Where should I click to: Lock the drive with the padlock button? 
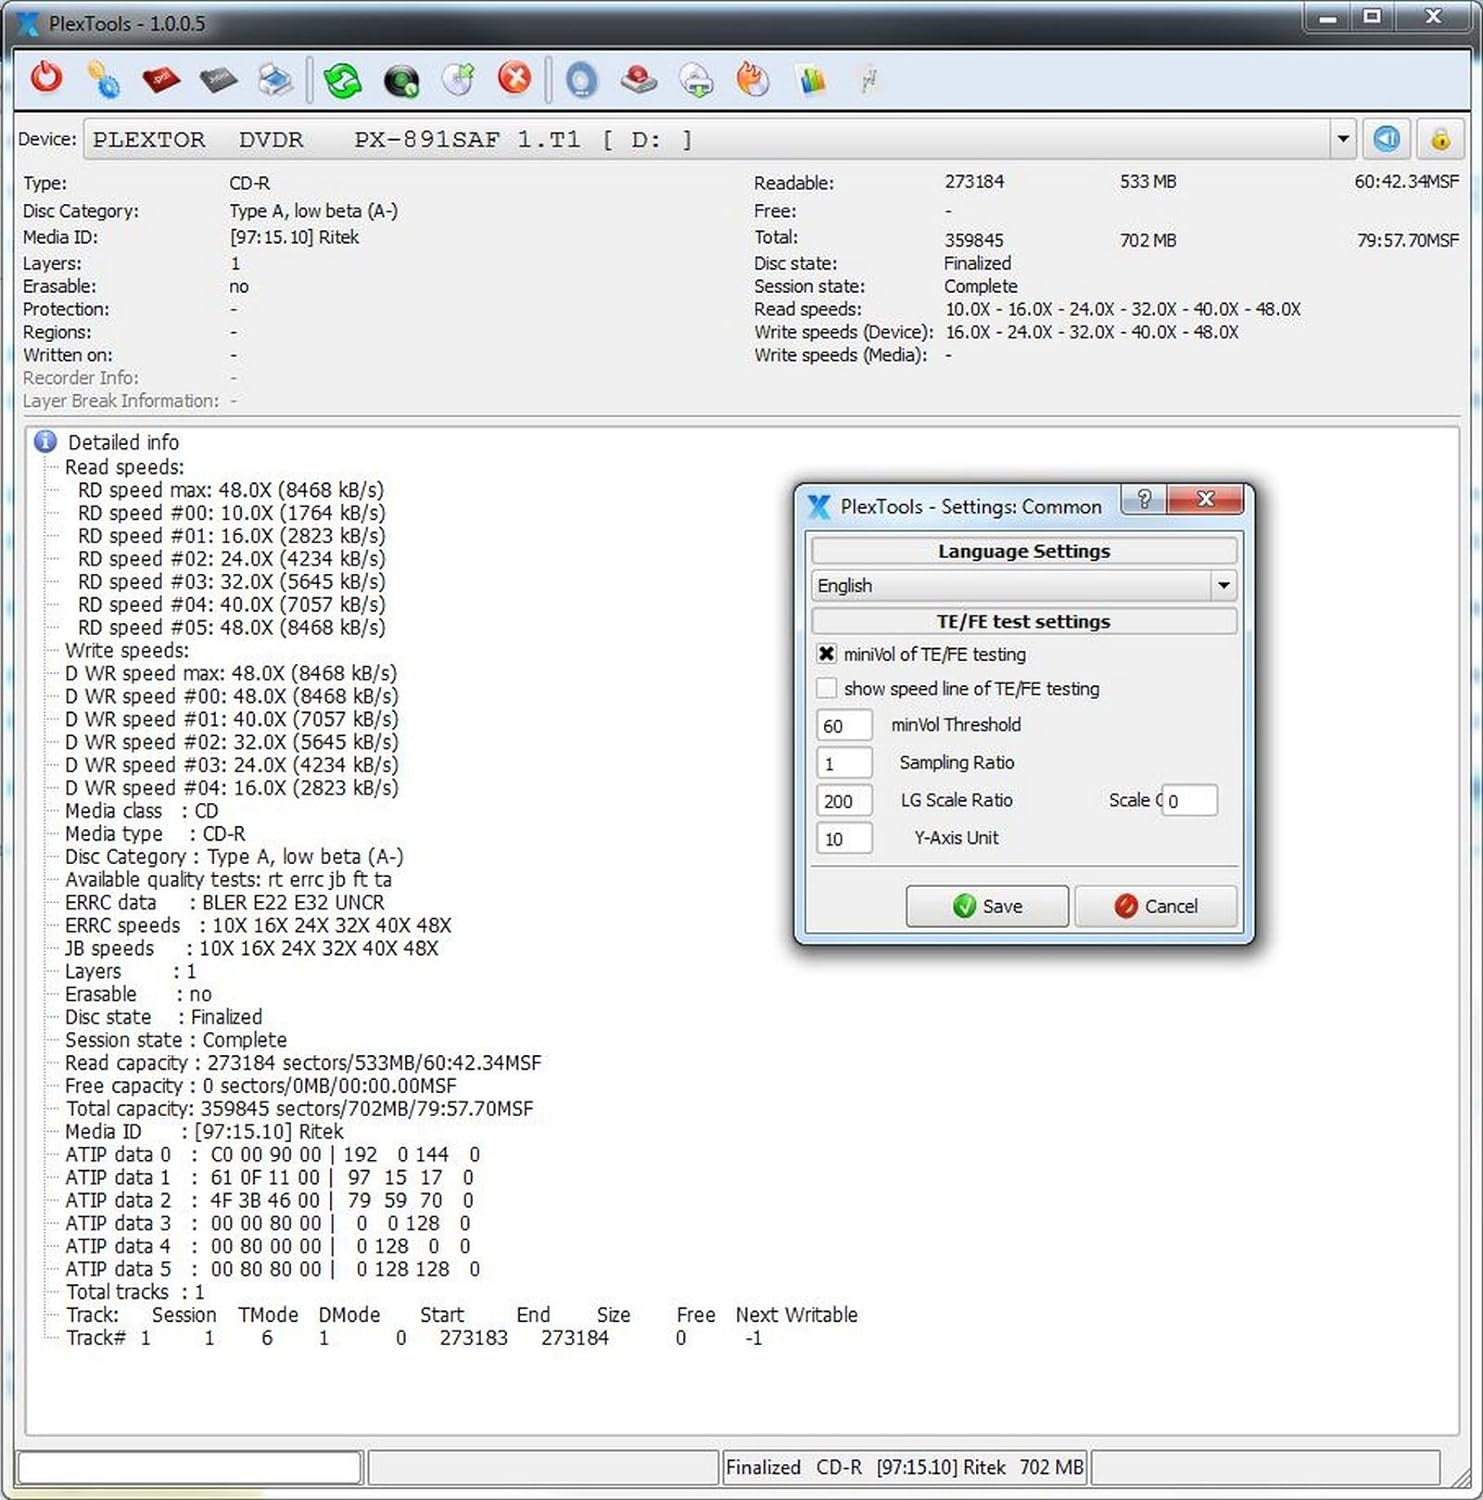click(1440, 139)
